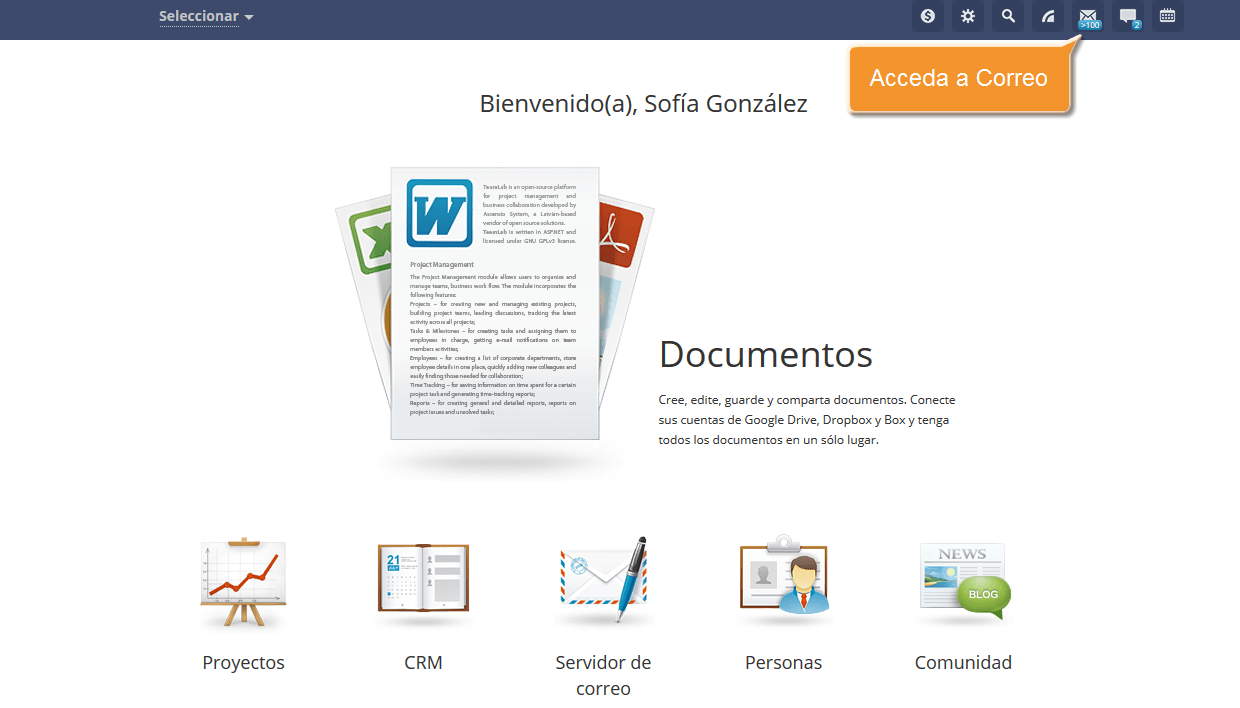Open the Comunidad module icon
This screenshot has height=708, width=1240.
[964, 582]
